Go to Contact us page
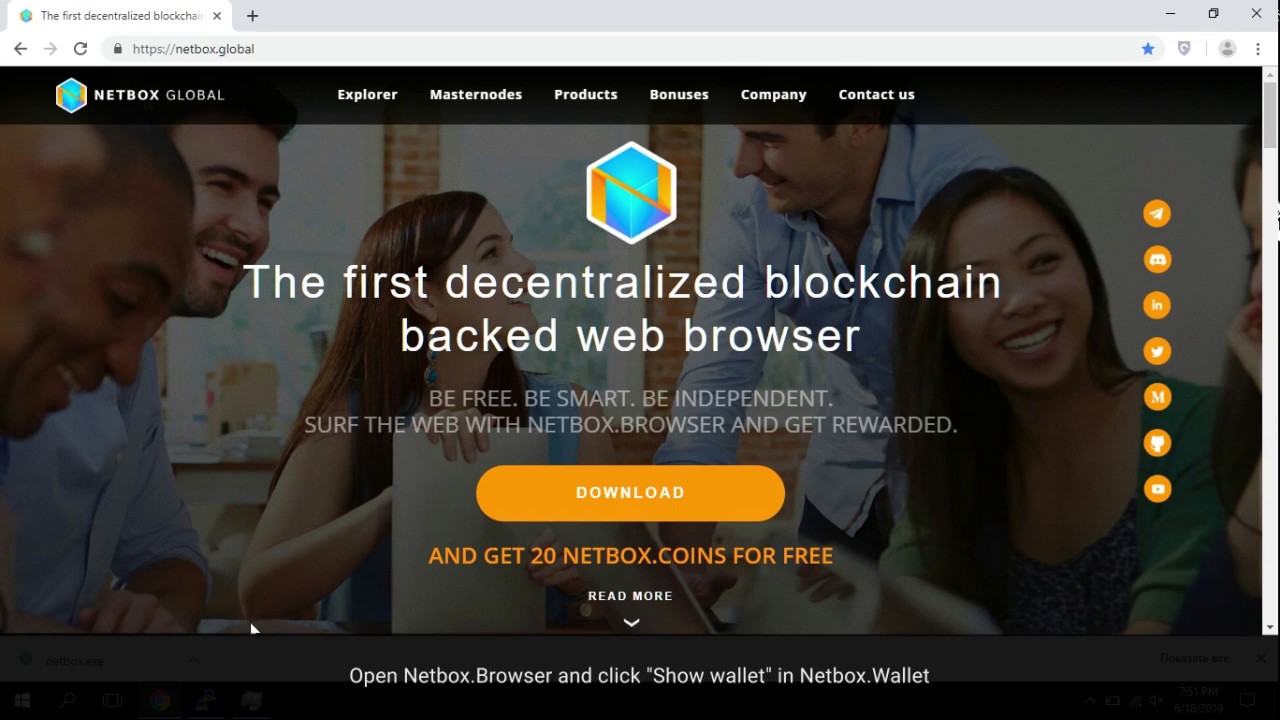 (876, 94)
